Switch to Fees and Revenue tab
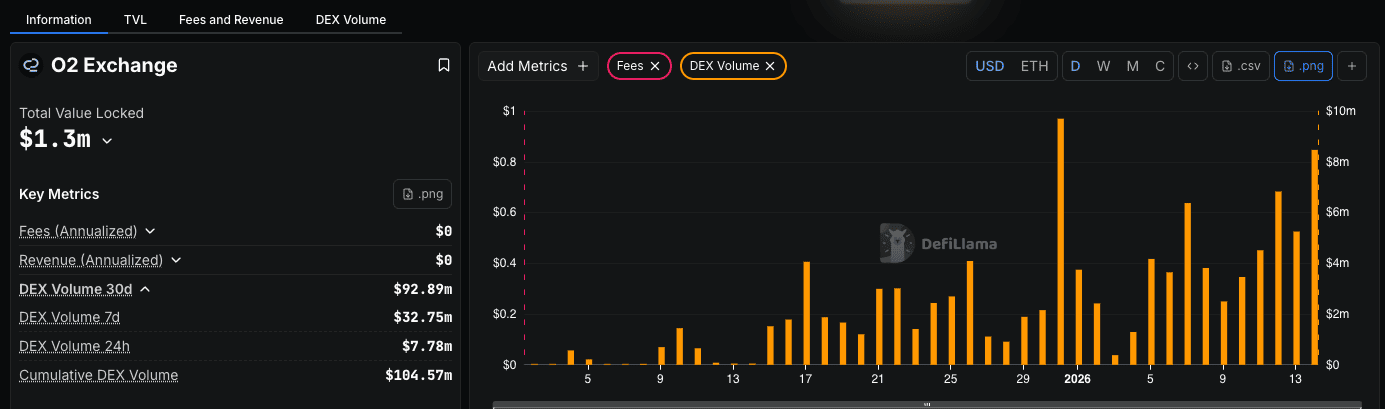The image size is (1385, 409). click(x=231, y=19)
